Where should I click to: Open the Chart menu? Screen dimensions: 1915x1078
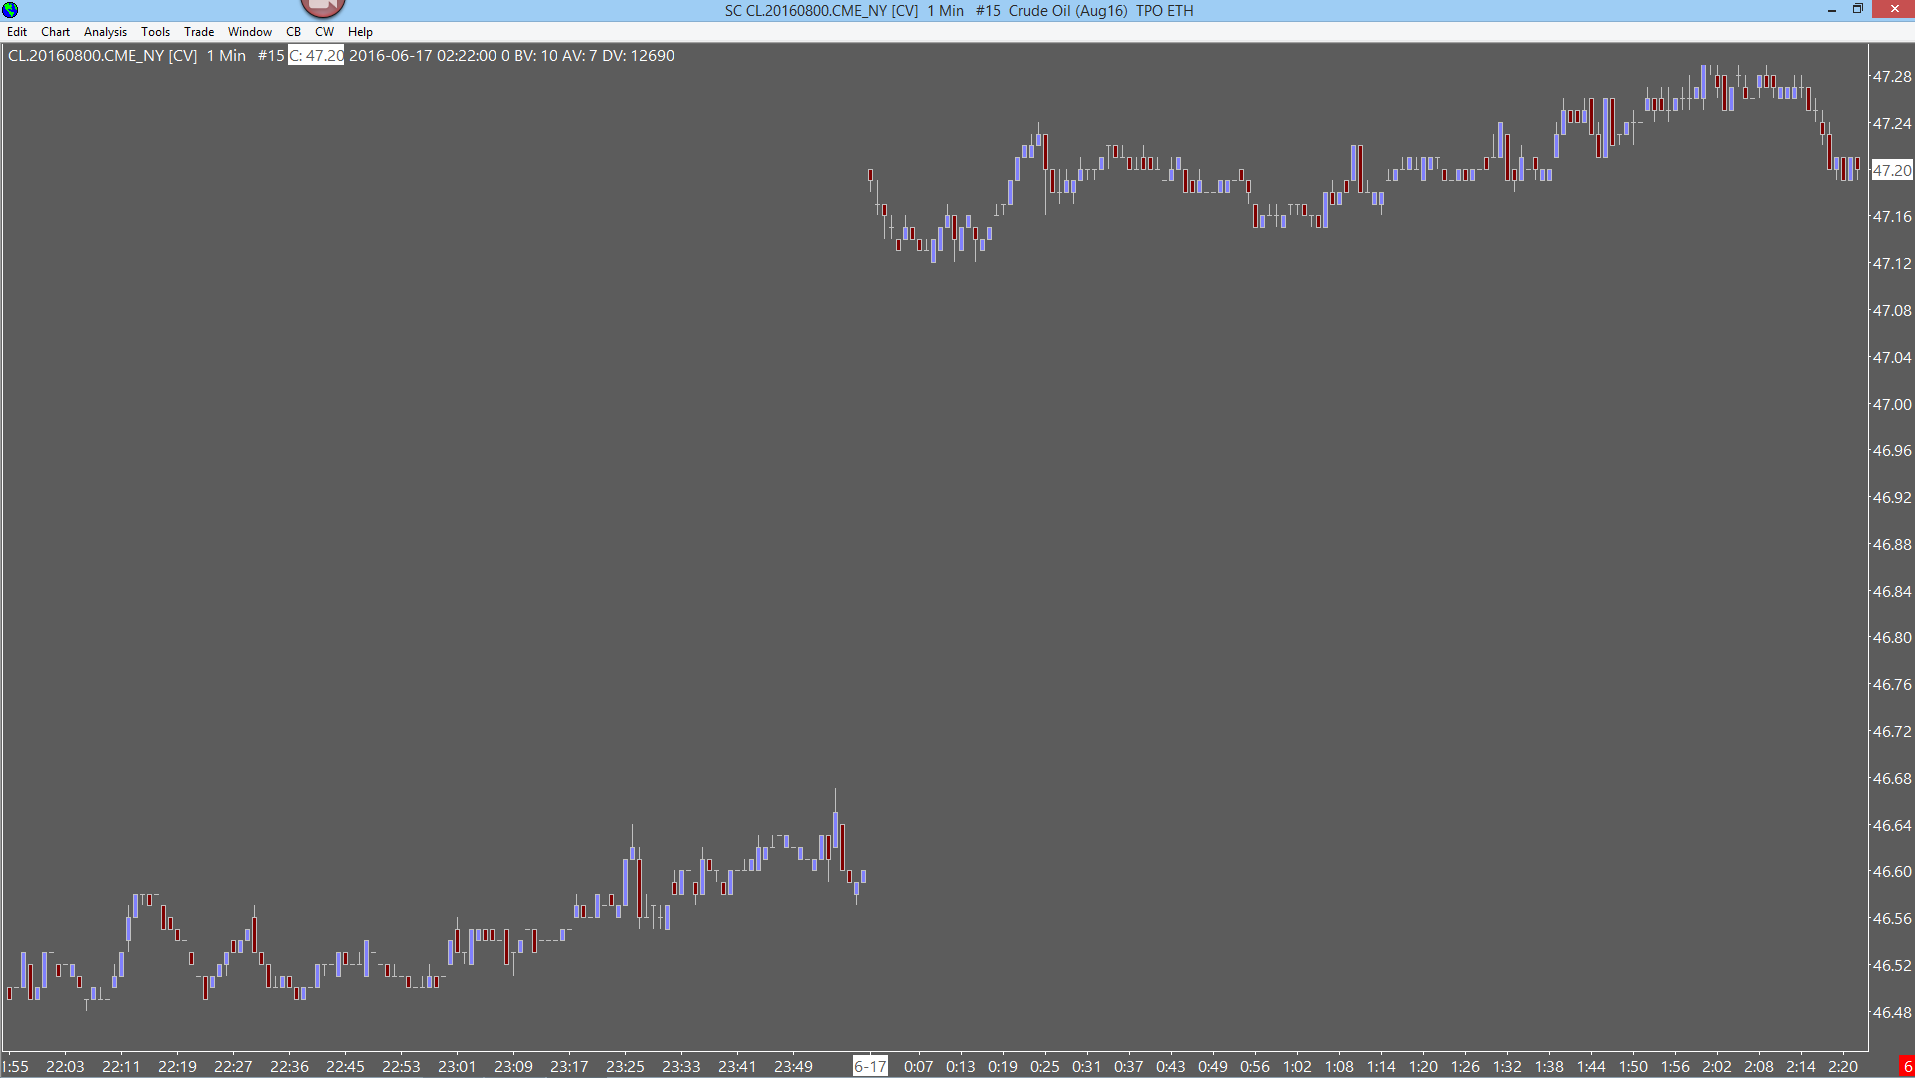pos(55,32)
